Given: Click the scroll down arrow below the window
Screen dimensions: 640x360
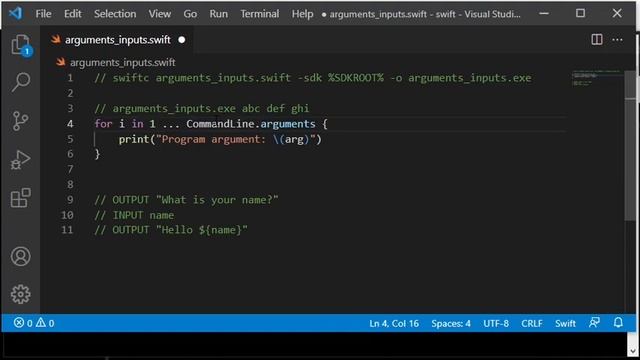Looking at the screenshot, I should click(x=633, y=351).
